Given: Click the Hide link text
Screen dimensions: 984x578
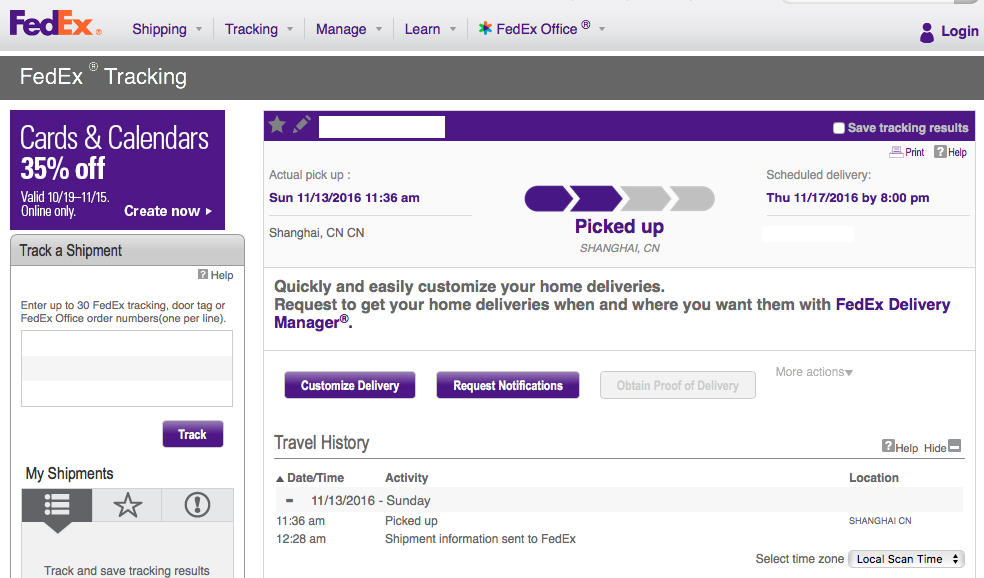Looking at the screenshot, I should 934,448.
